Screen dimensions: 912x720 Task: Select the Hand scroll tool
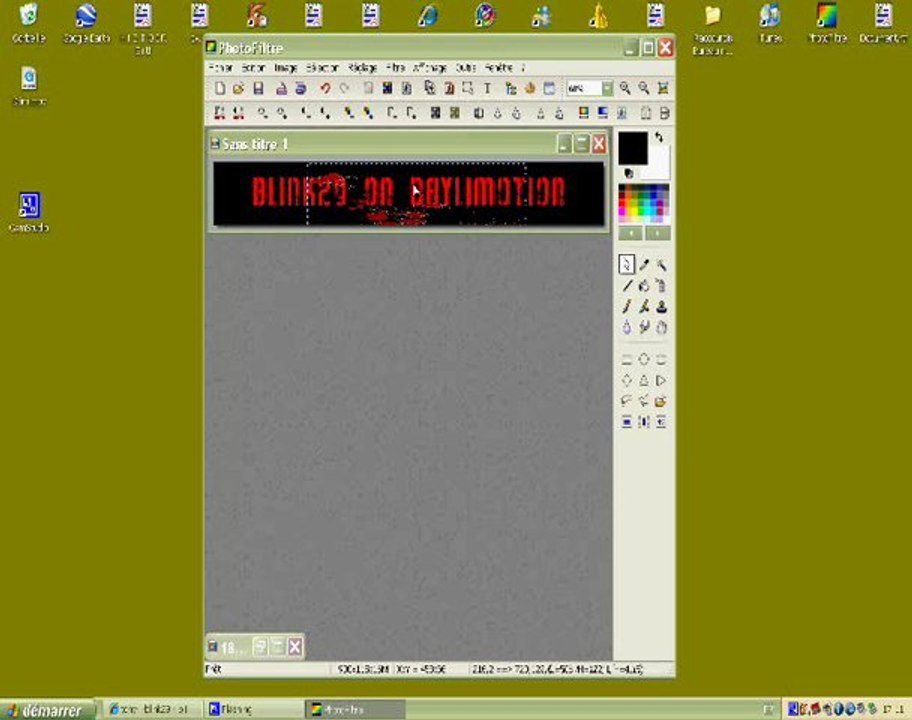(x=661, y=327)
